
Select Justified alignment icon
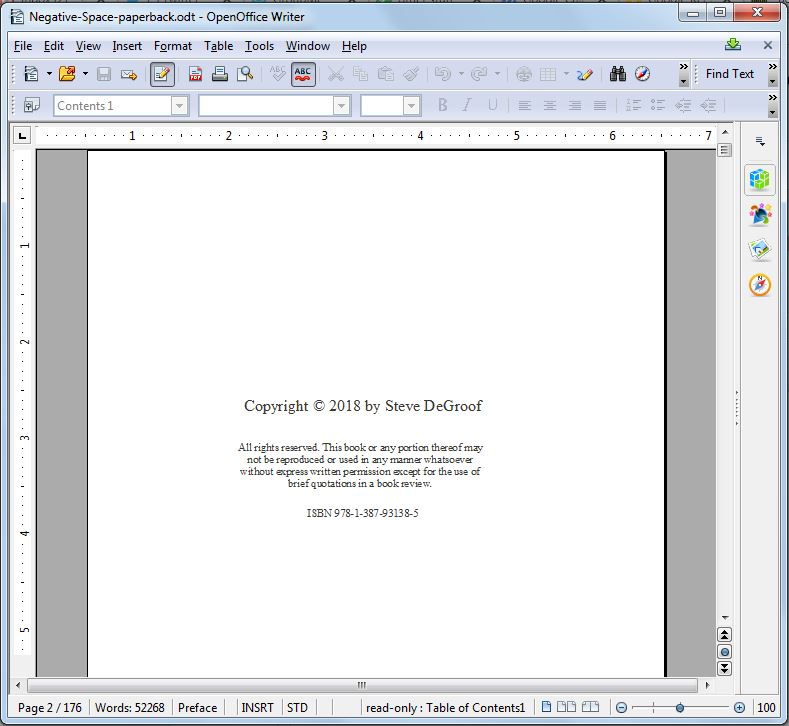(x=600, y=106)
